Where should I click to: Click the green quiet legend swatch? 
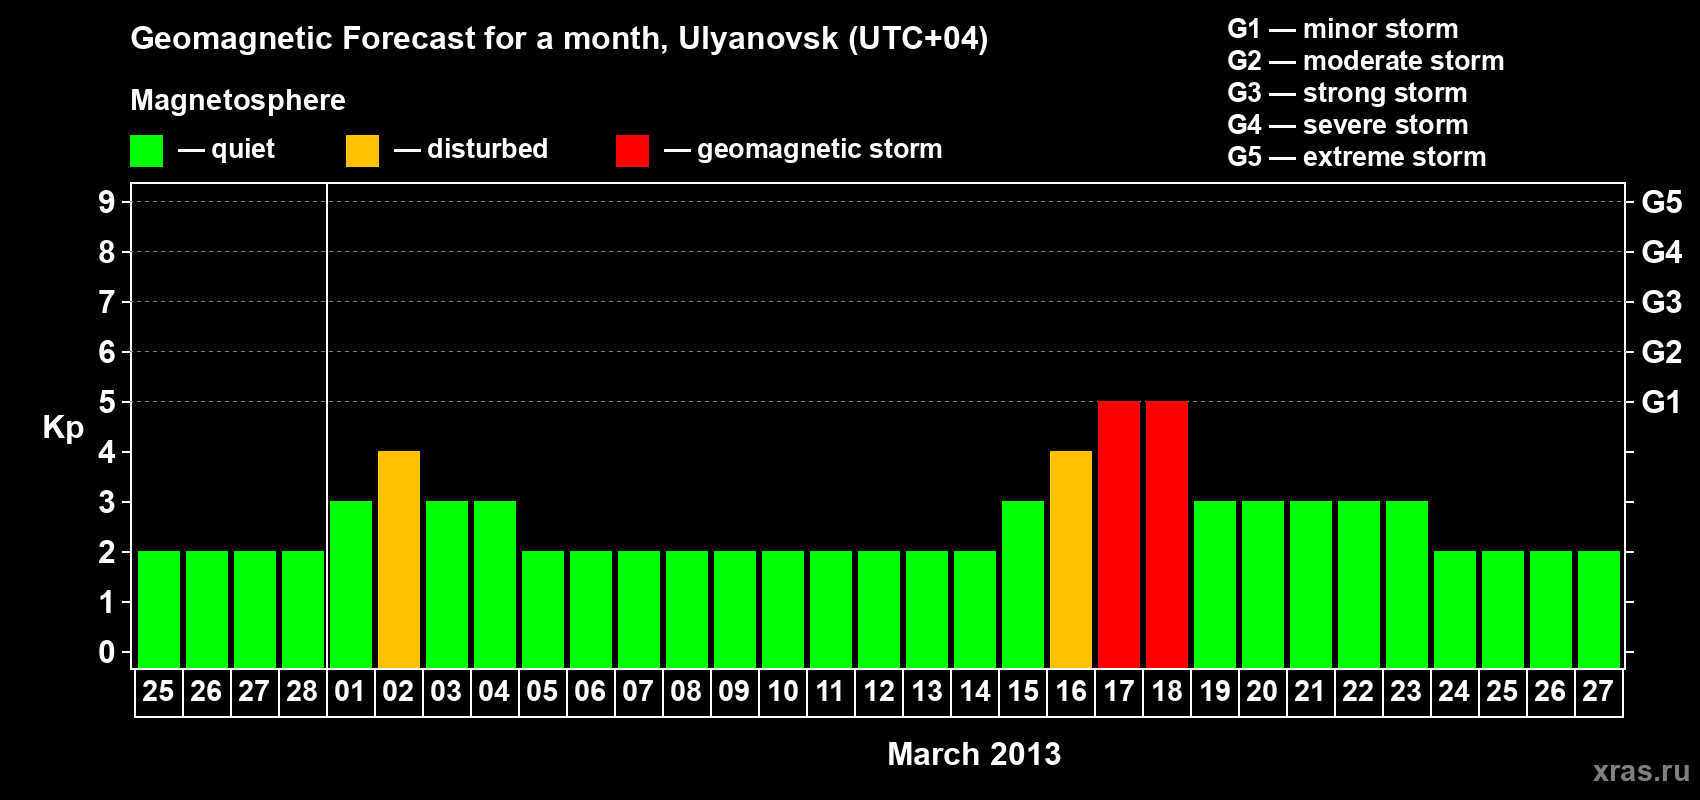(x=146, y=151)
